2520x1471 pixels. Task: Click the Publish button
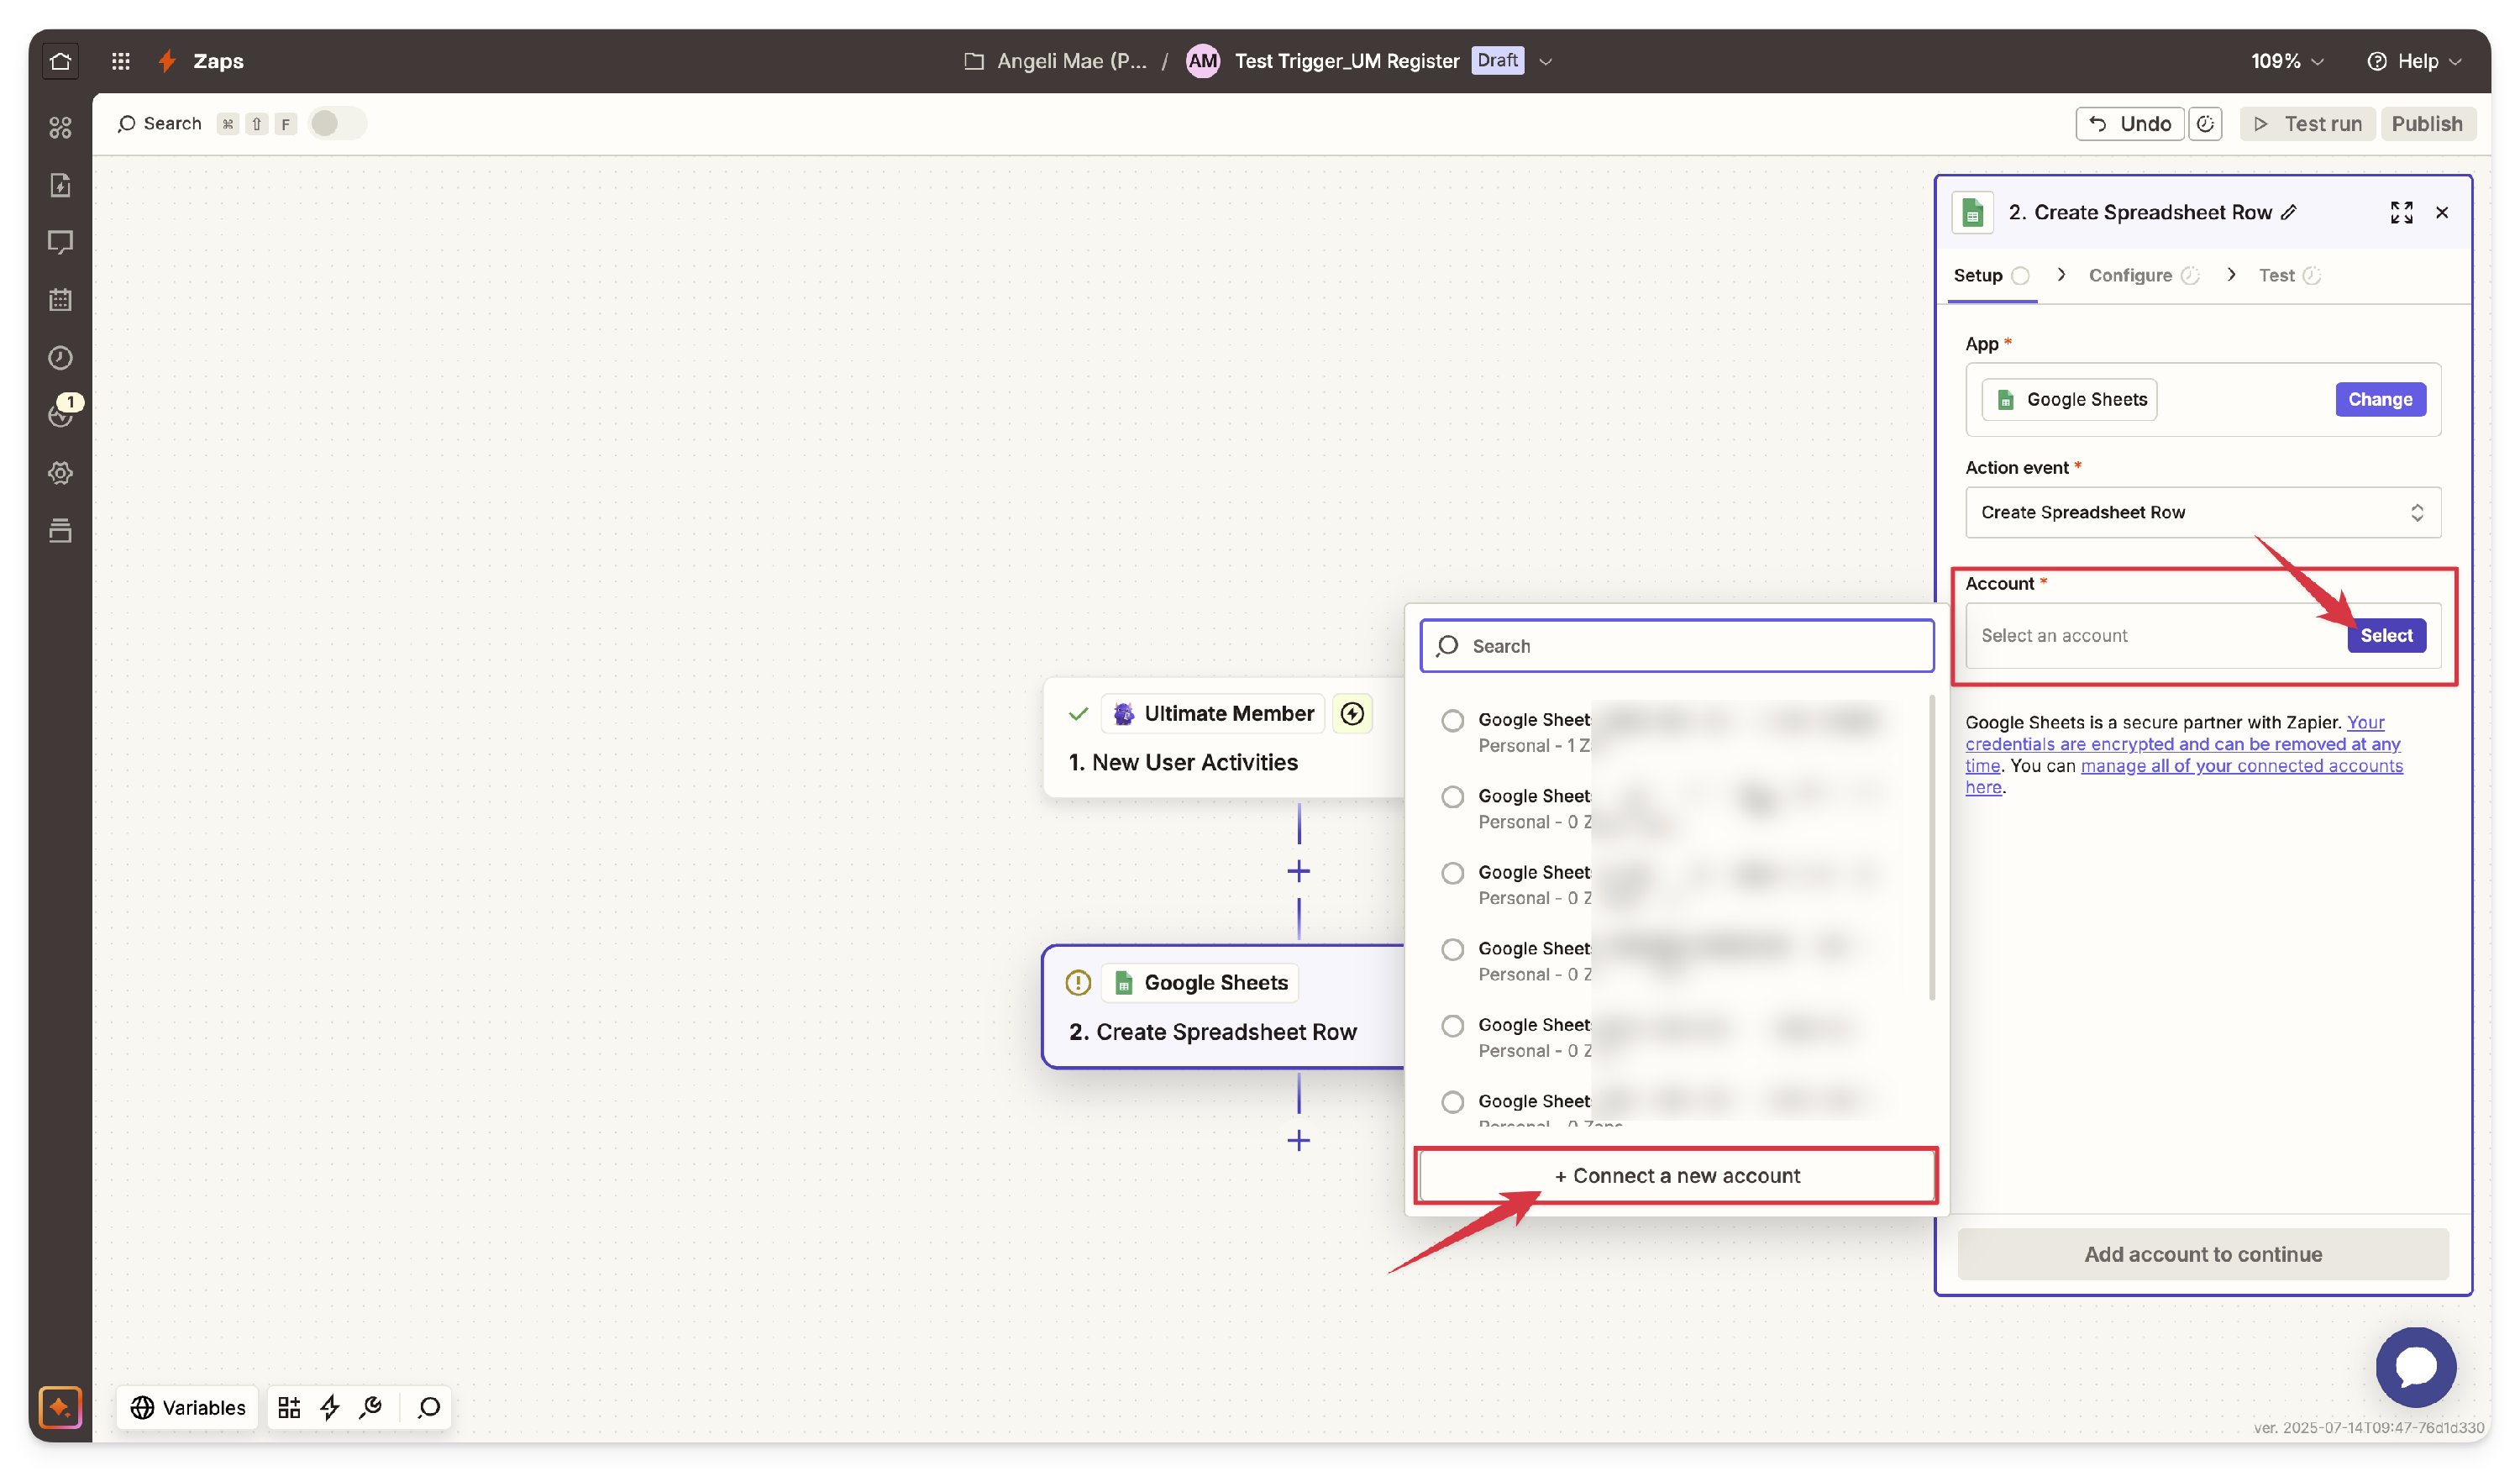click(2427, 124)
